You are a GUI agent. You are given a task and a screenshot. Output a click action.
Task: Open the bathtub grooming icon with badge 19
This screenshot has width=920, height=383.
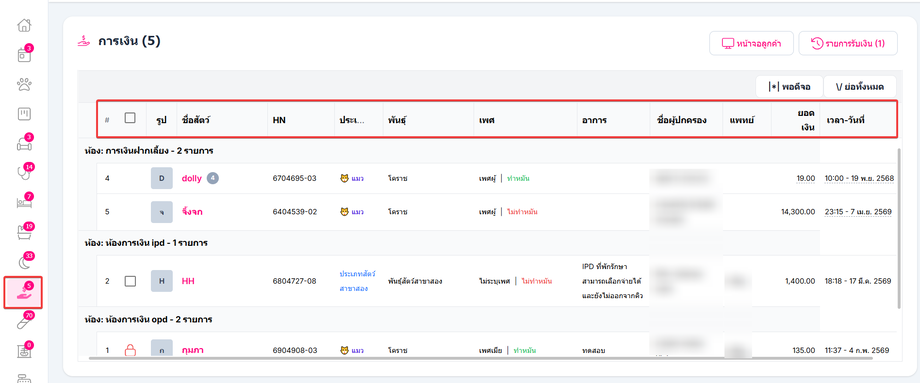[23, 232]
